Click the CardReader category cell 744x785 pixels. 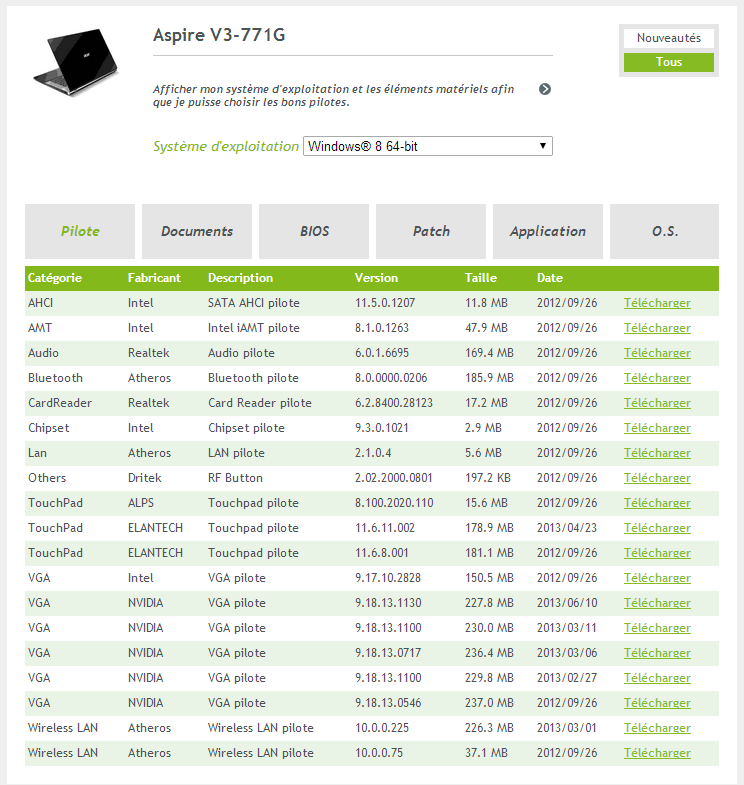click(60, 403)
